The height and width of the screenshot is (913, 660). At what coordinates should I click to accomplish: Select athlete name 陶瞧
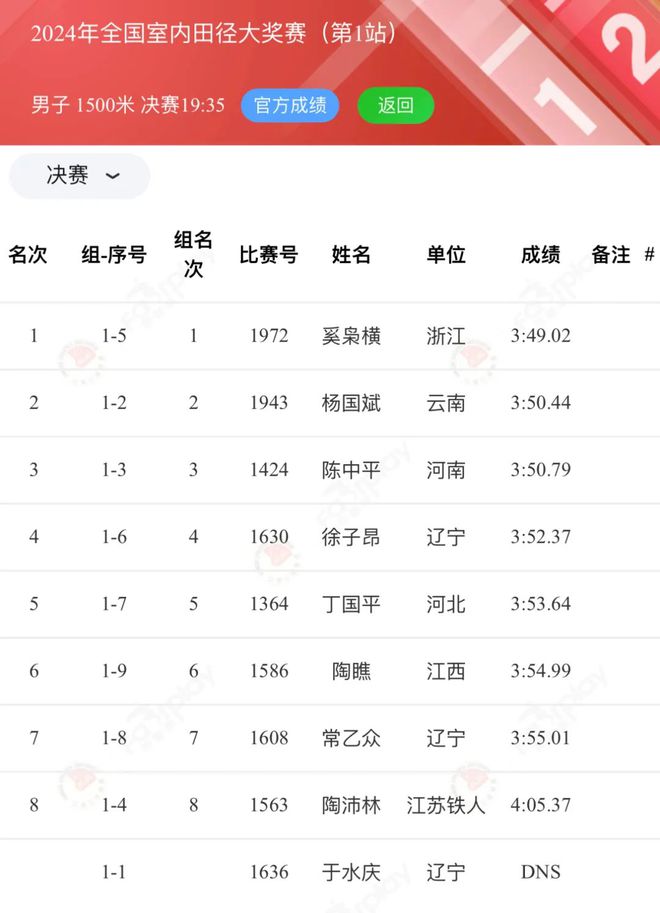[351, 671]
